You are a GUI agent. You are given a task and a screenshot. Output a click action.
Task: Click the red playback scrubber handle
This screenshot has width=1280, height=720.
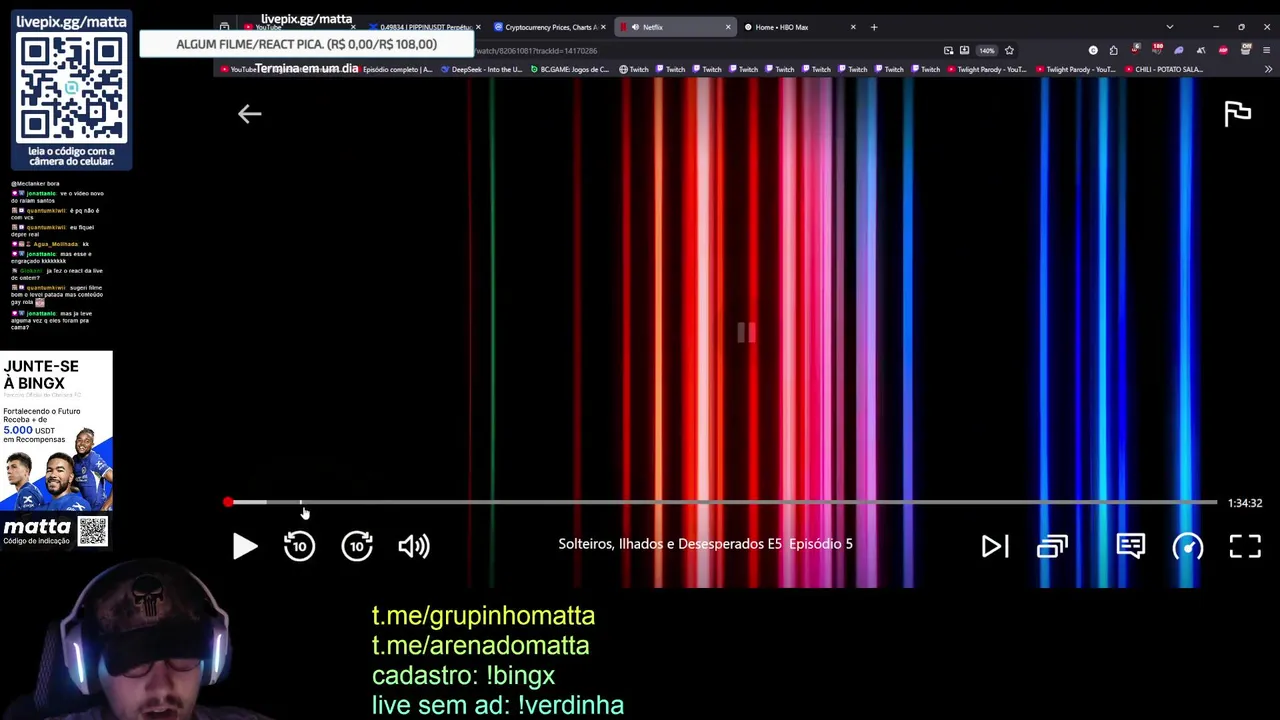pos(228,502)
